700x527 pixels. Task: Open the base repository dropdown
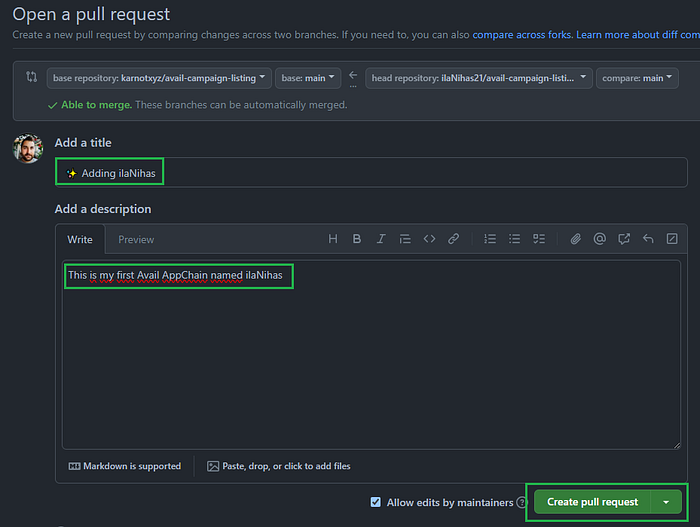coord(159,78)
